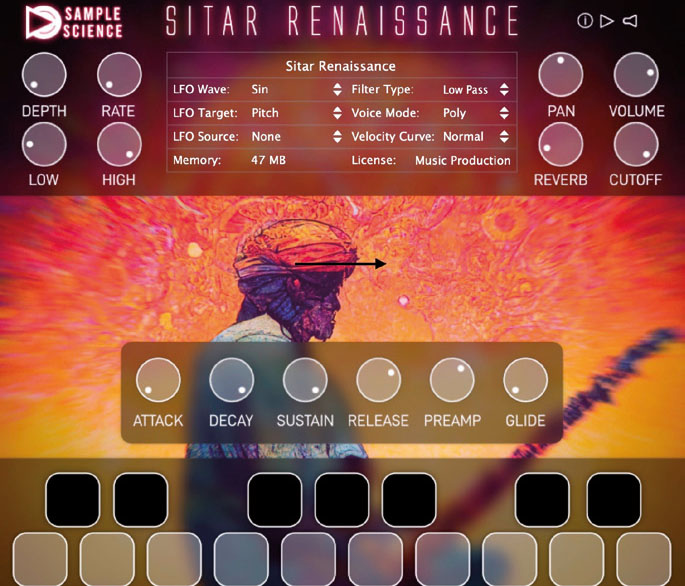
Task: Click the 'Sitar Renaissance' preset name header
Action: point(340,66)
